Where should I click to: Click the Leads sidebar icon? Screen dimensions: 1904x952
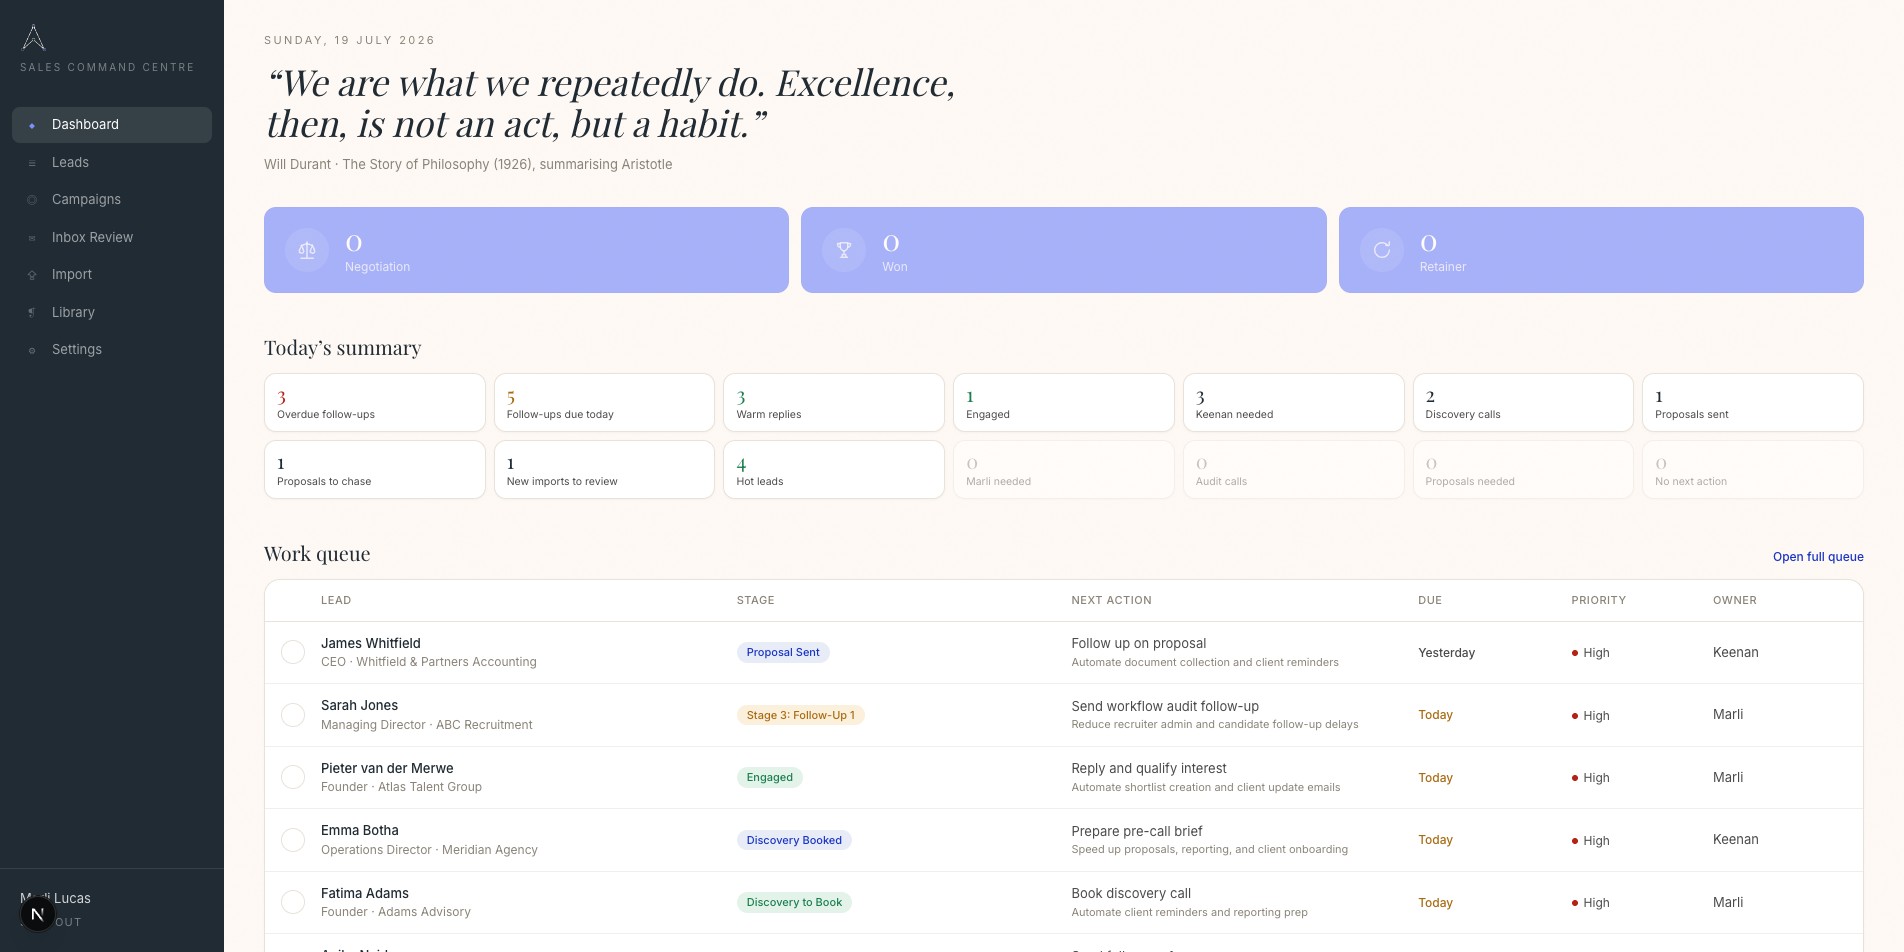[32, 163]
